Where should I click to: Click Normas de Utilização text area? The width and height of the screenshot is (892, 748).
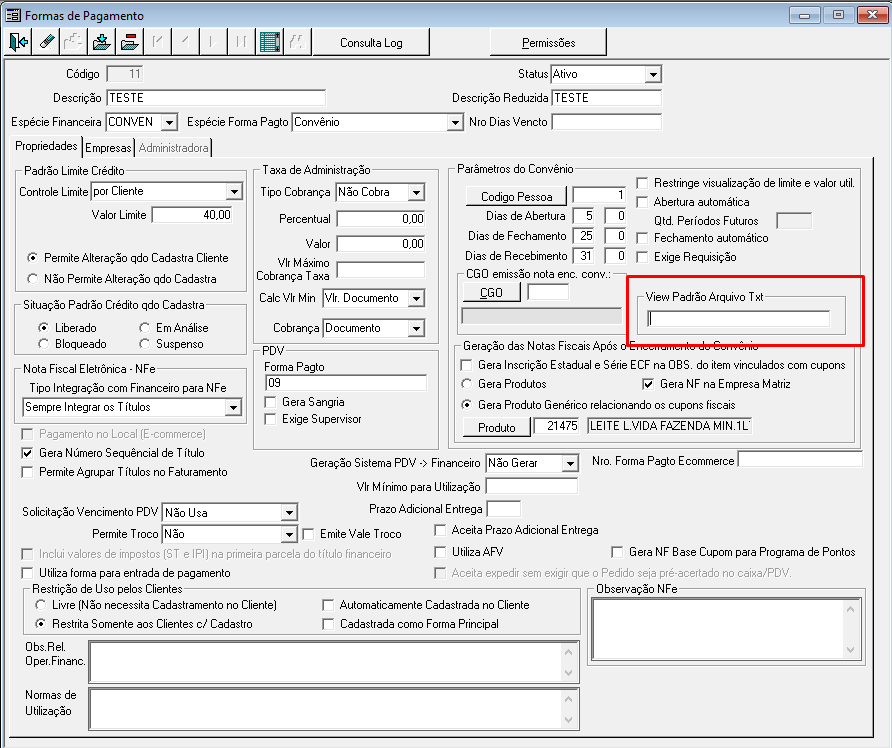click(x=326, y=709)
